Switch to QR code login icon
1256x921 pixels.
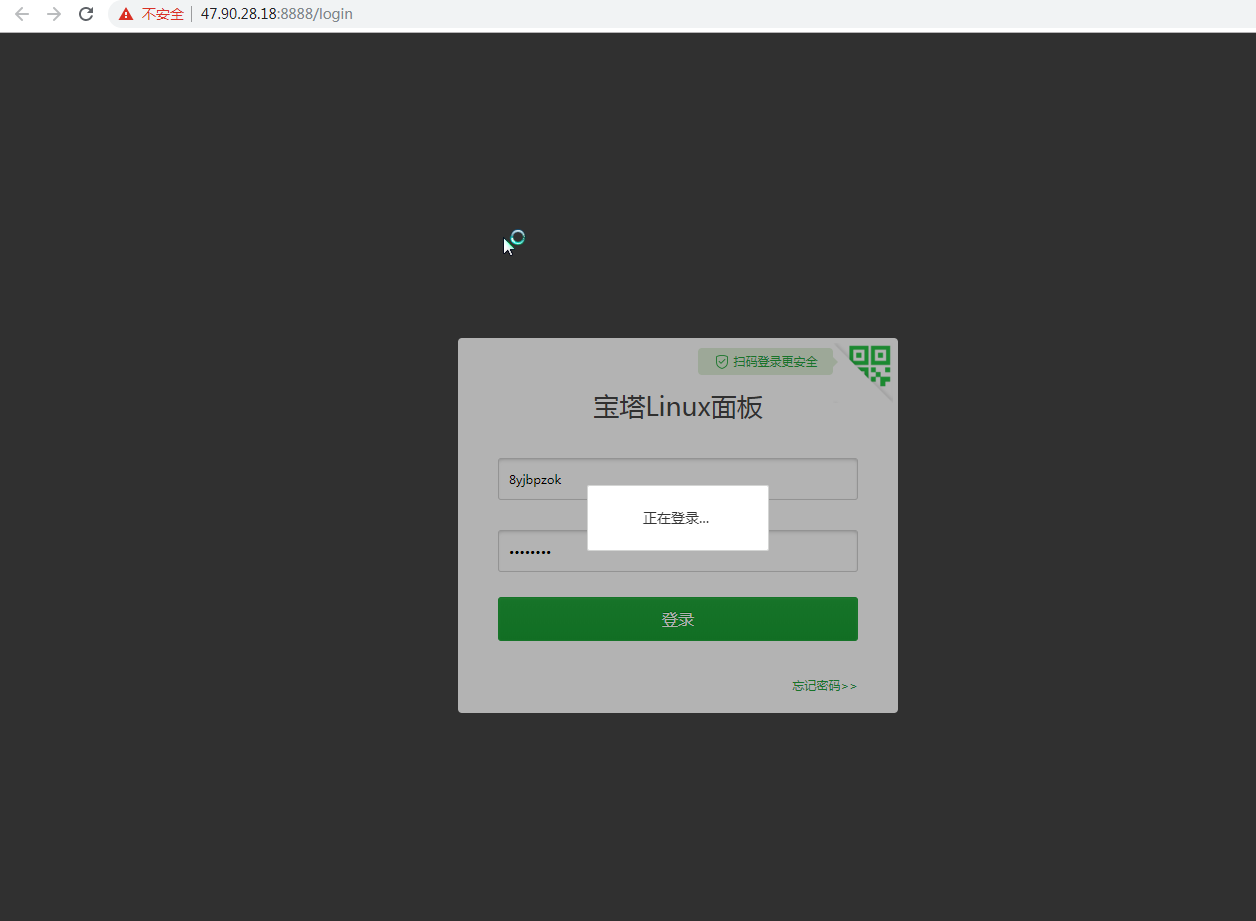tap(869, 366)
